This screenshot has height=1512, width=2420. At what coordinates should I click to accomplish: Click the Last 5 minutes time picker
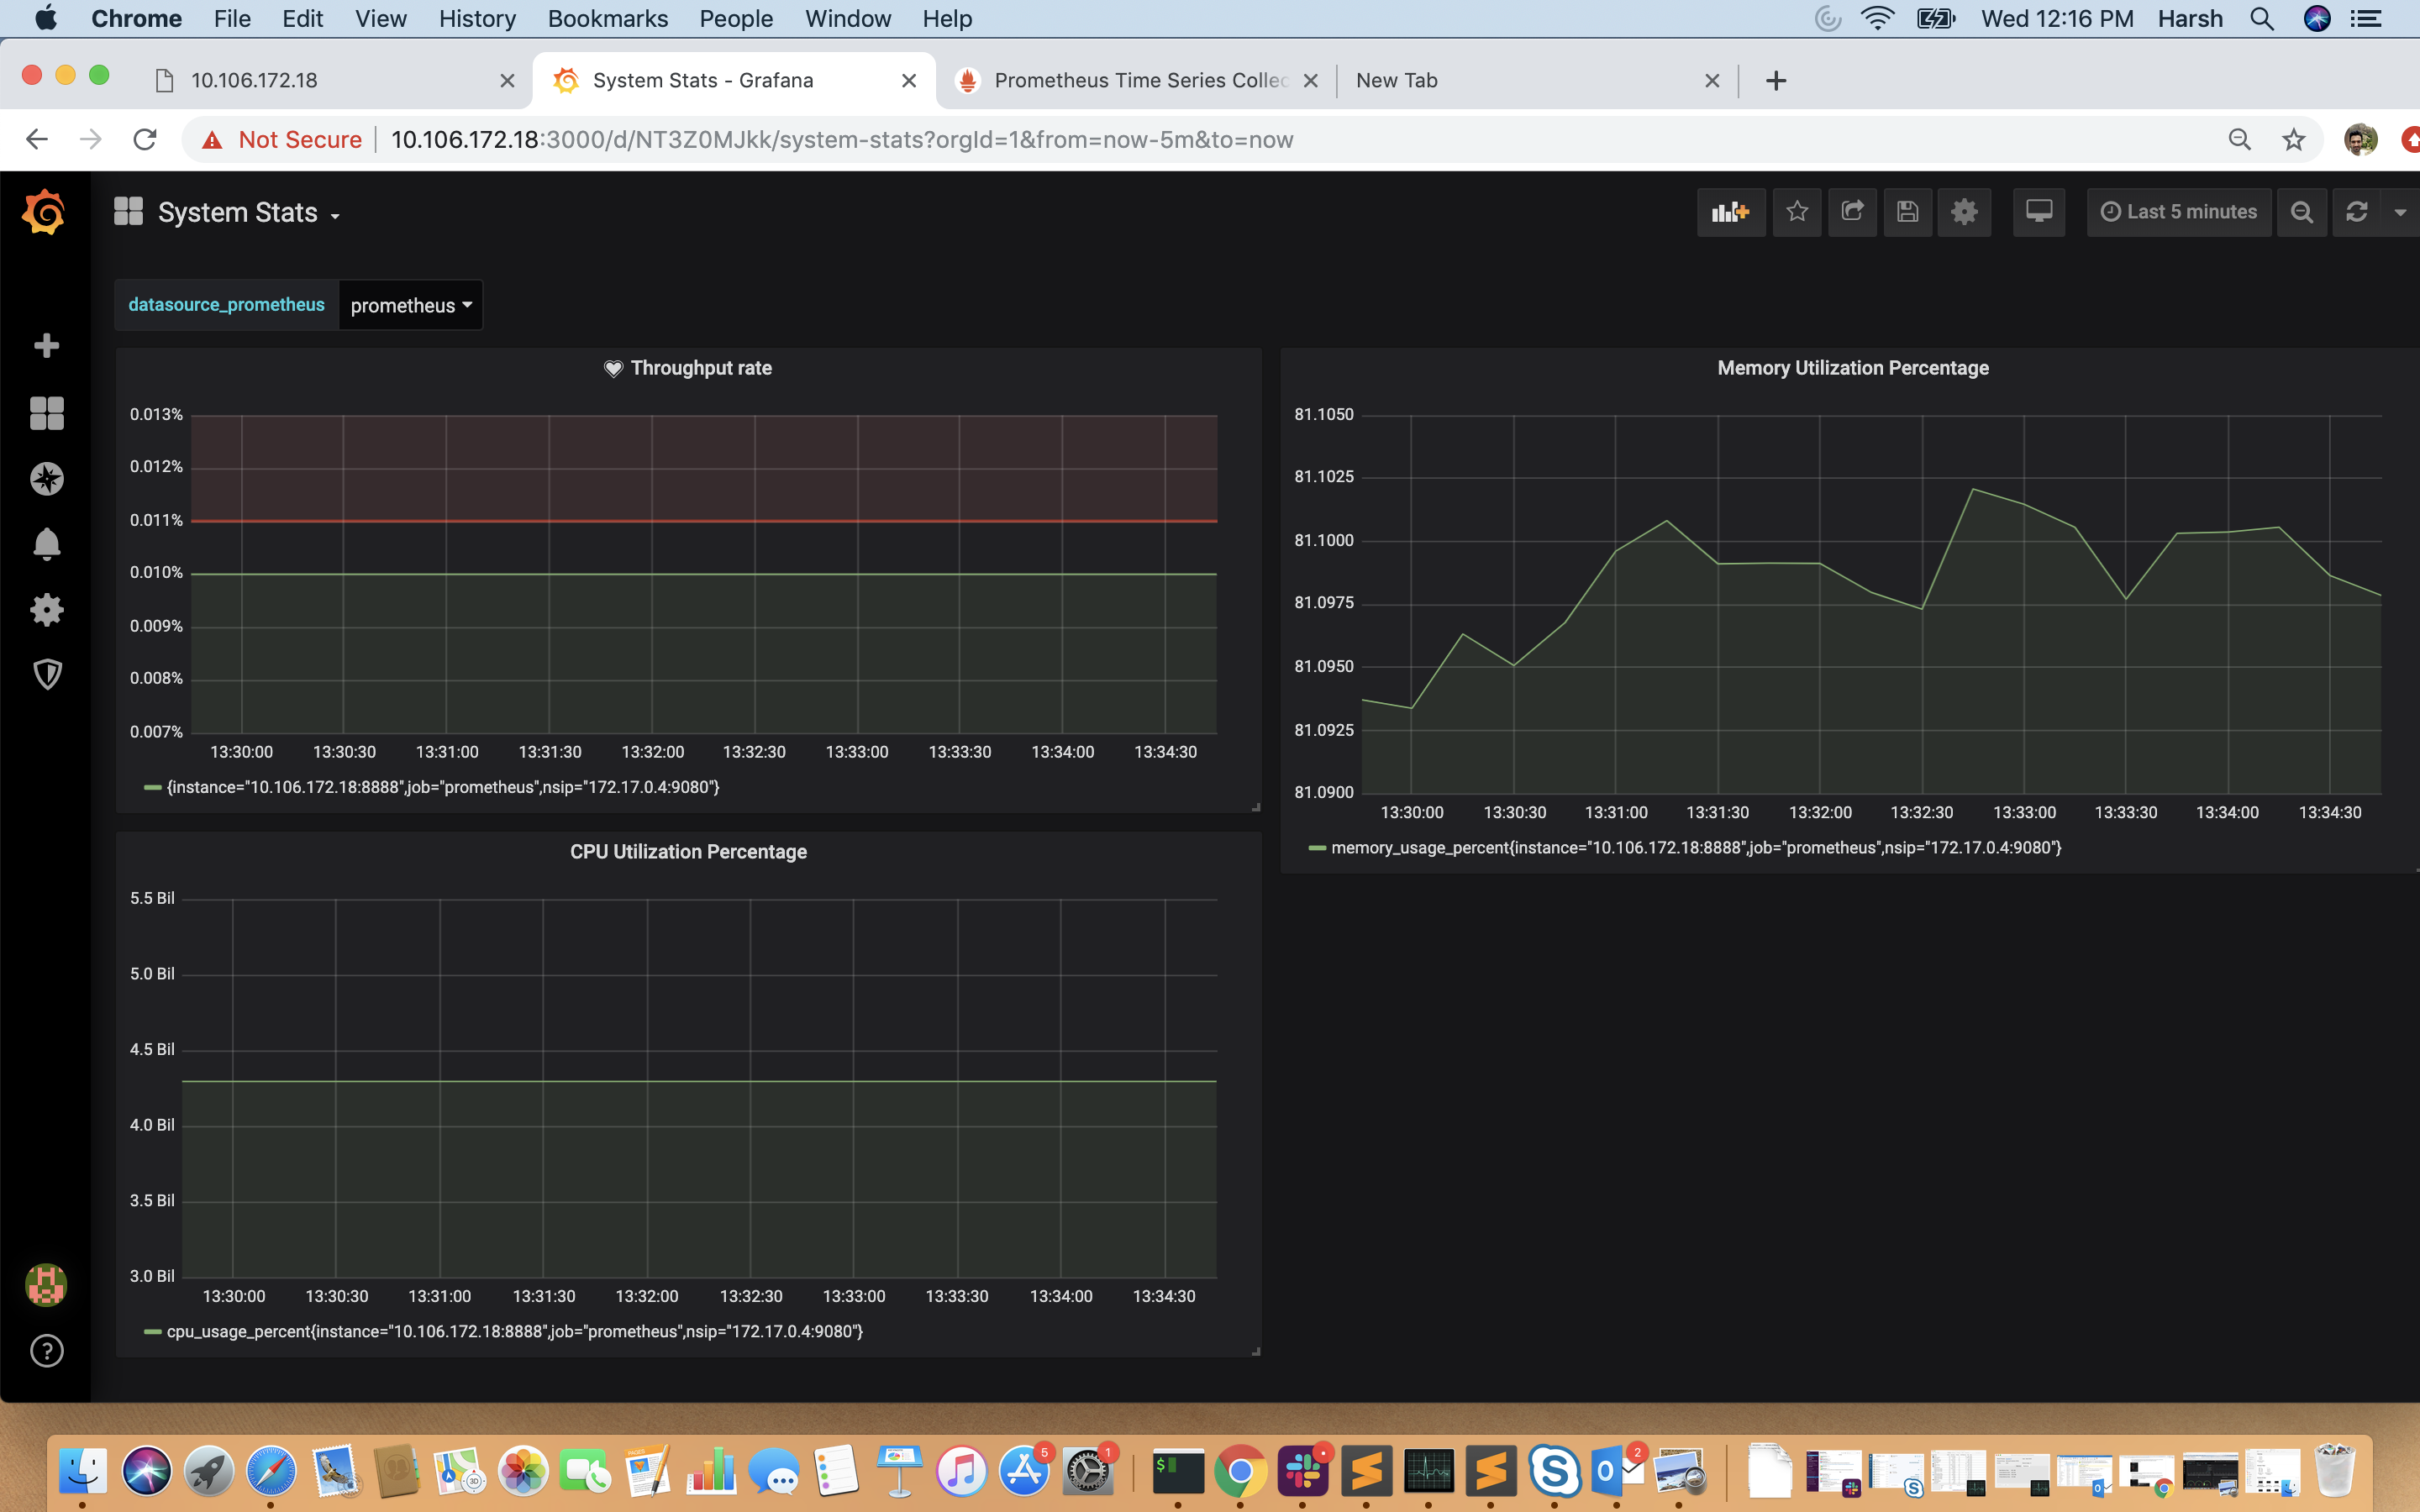pos(2179,212)
